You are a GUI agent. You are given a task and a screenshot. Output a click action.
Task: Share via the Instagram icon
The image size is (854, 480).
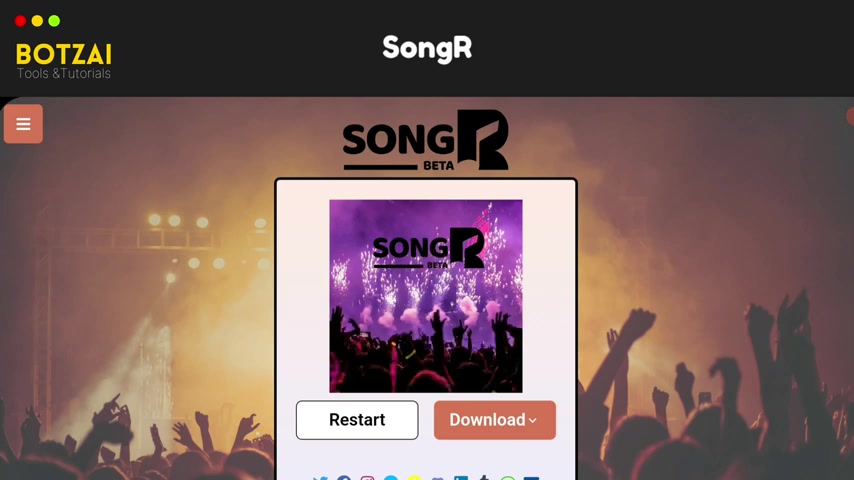(x=367, y=478)
